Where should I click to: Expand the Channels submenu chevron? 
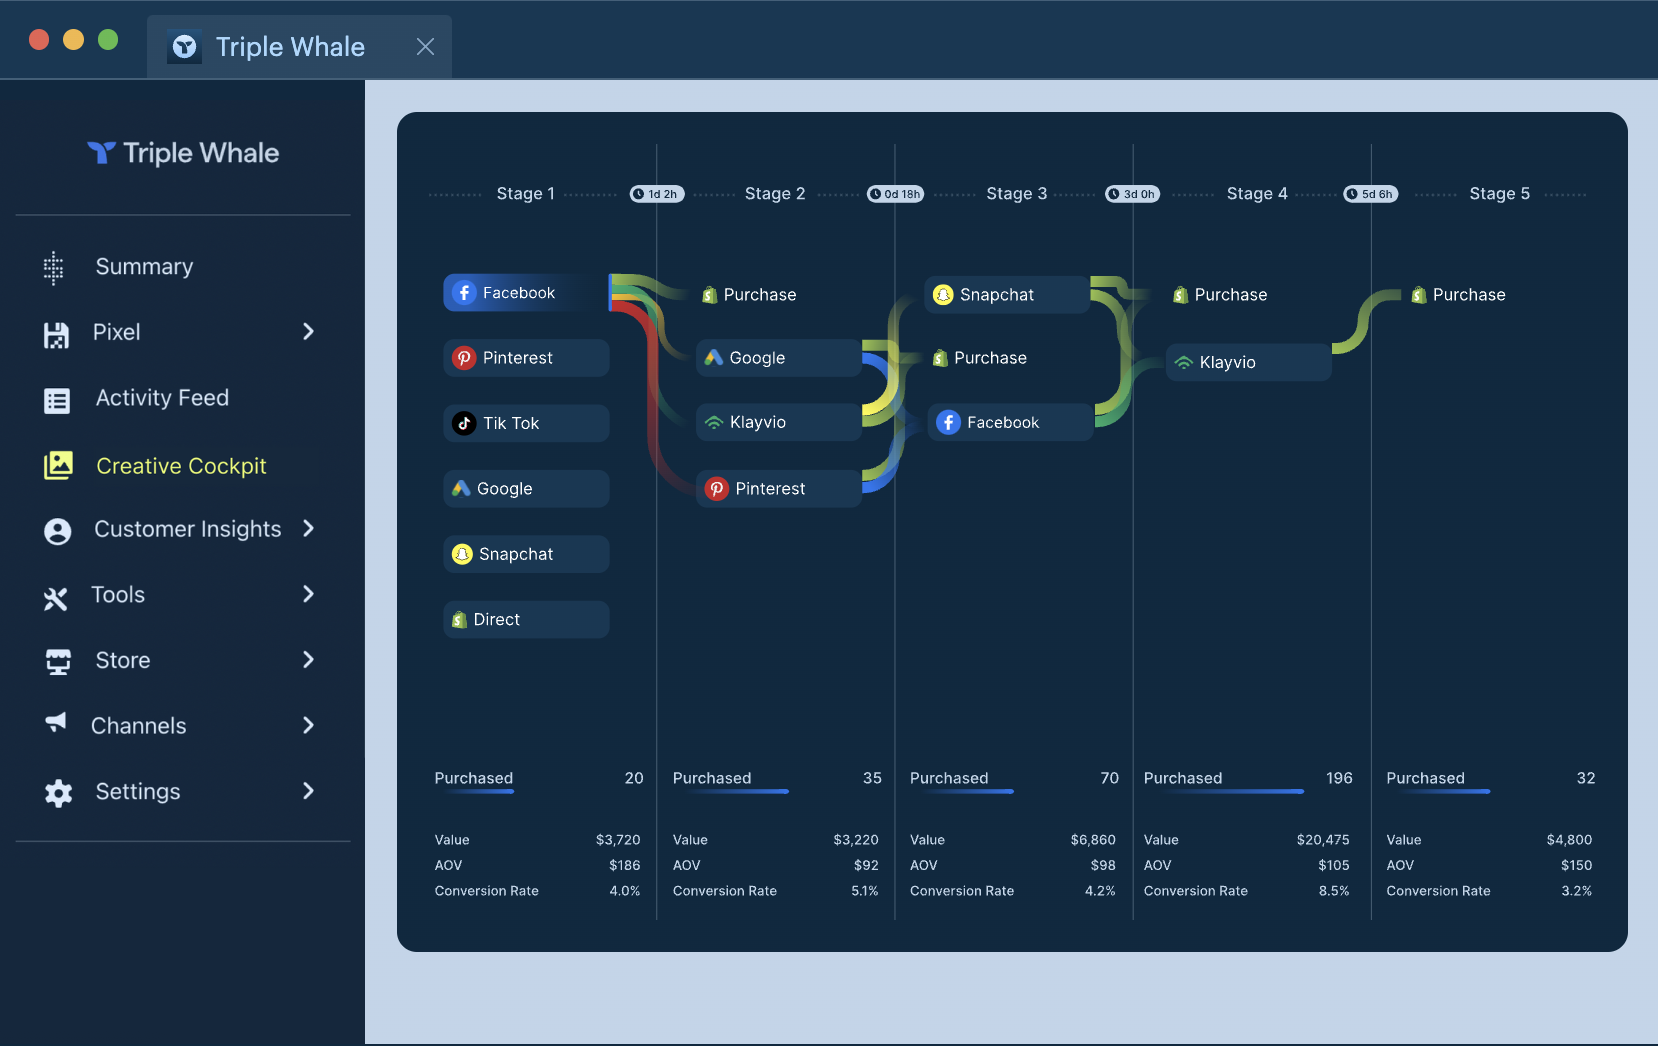tap(308, 725)
